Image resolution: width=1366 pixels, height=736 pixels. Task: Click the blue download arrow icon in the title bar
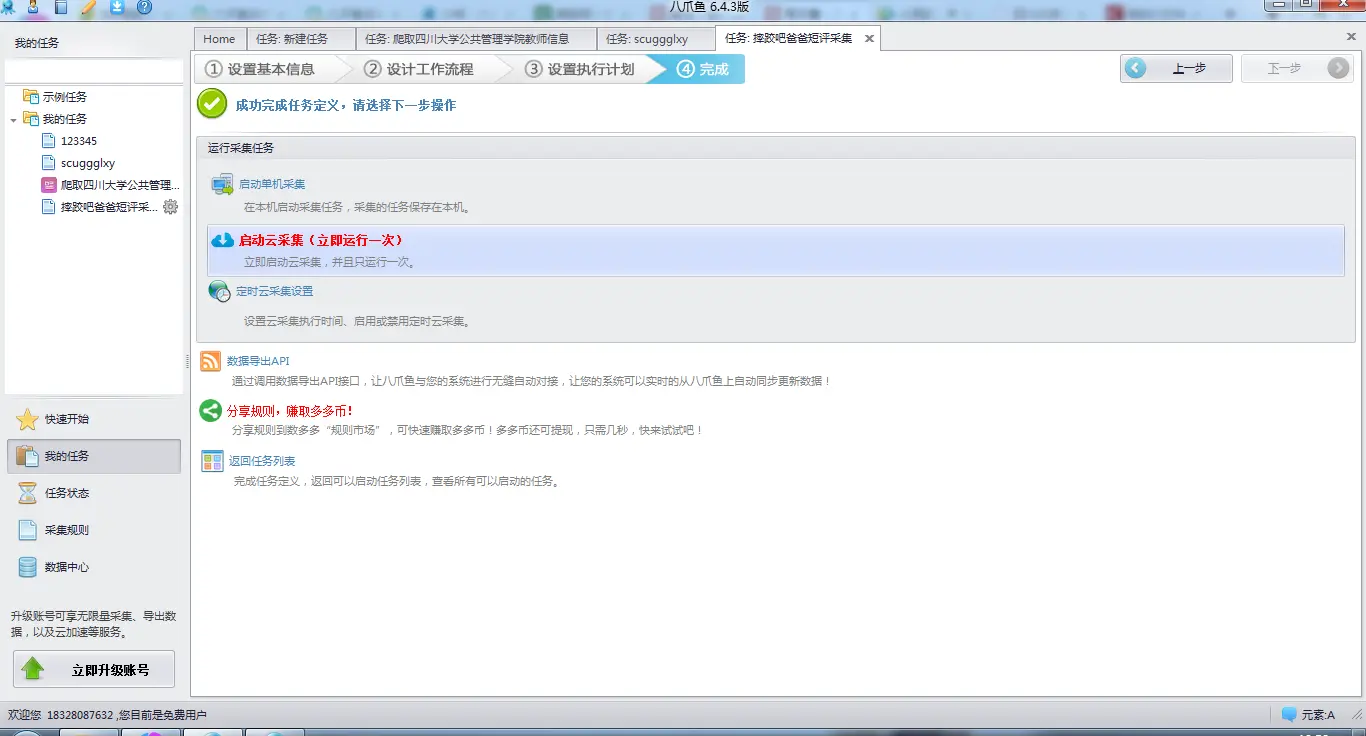117,7
